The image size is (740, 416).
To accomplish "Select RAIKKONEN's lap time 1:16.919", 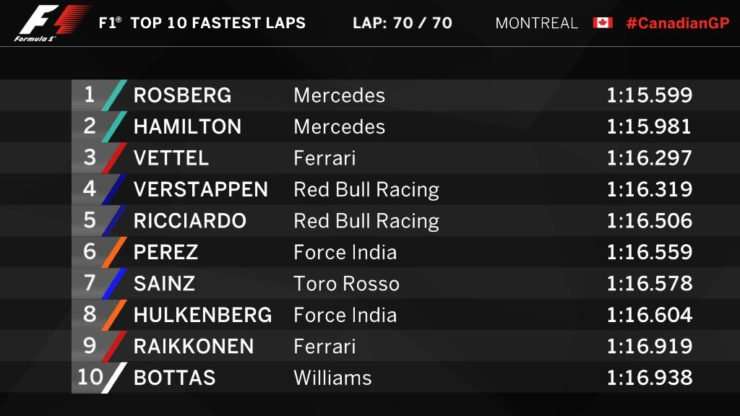I will [649, 346].
